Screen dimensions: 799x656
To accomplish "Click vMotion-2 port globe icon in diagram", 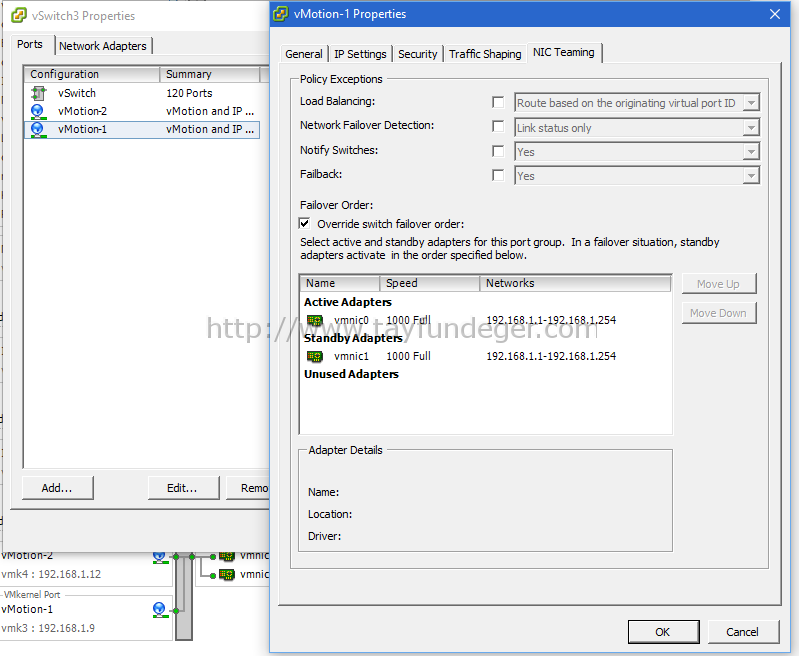I will [x=160, y=557].
